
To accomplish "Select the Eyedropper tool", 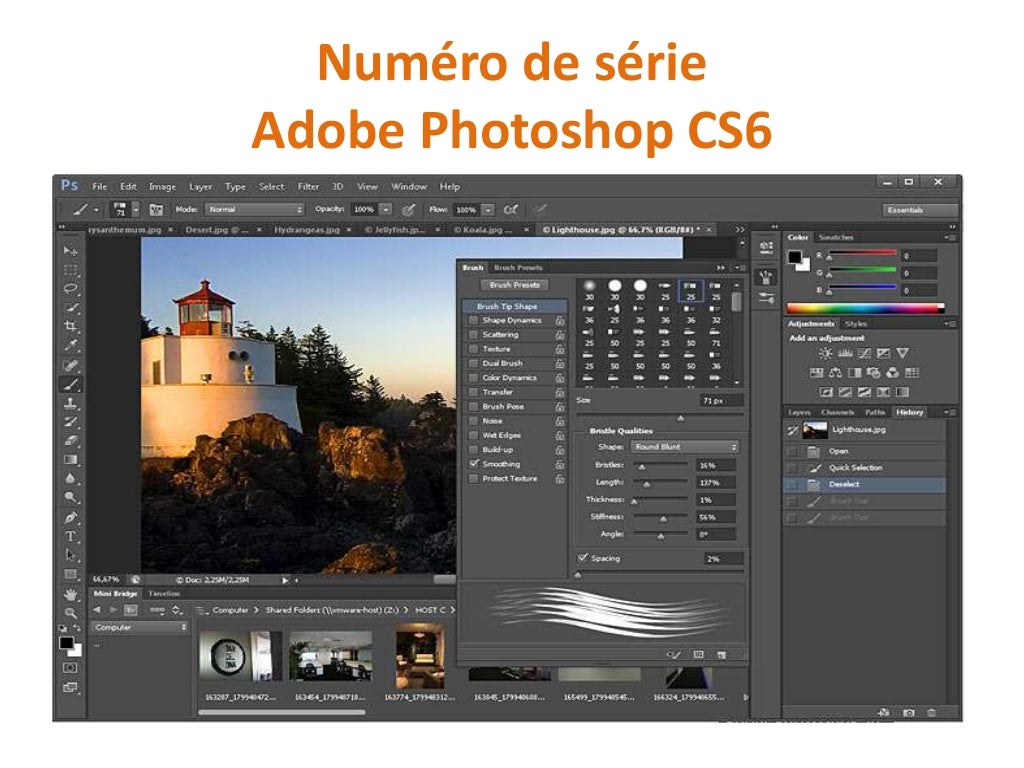I will click(71, 345).
